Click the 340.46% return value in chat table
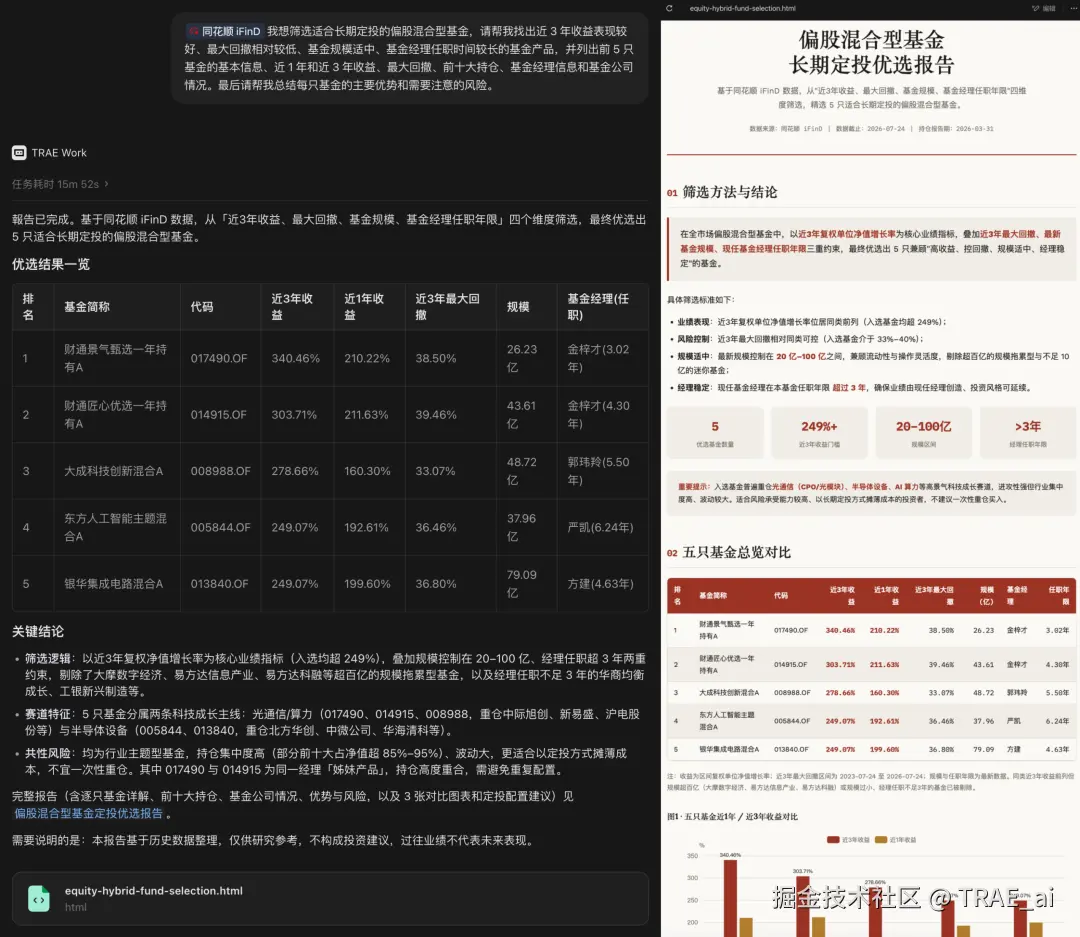Viewport: 1080px width, 937px height. [295, 358]
